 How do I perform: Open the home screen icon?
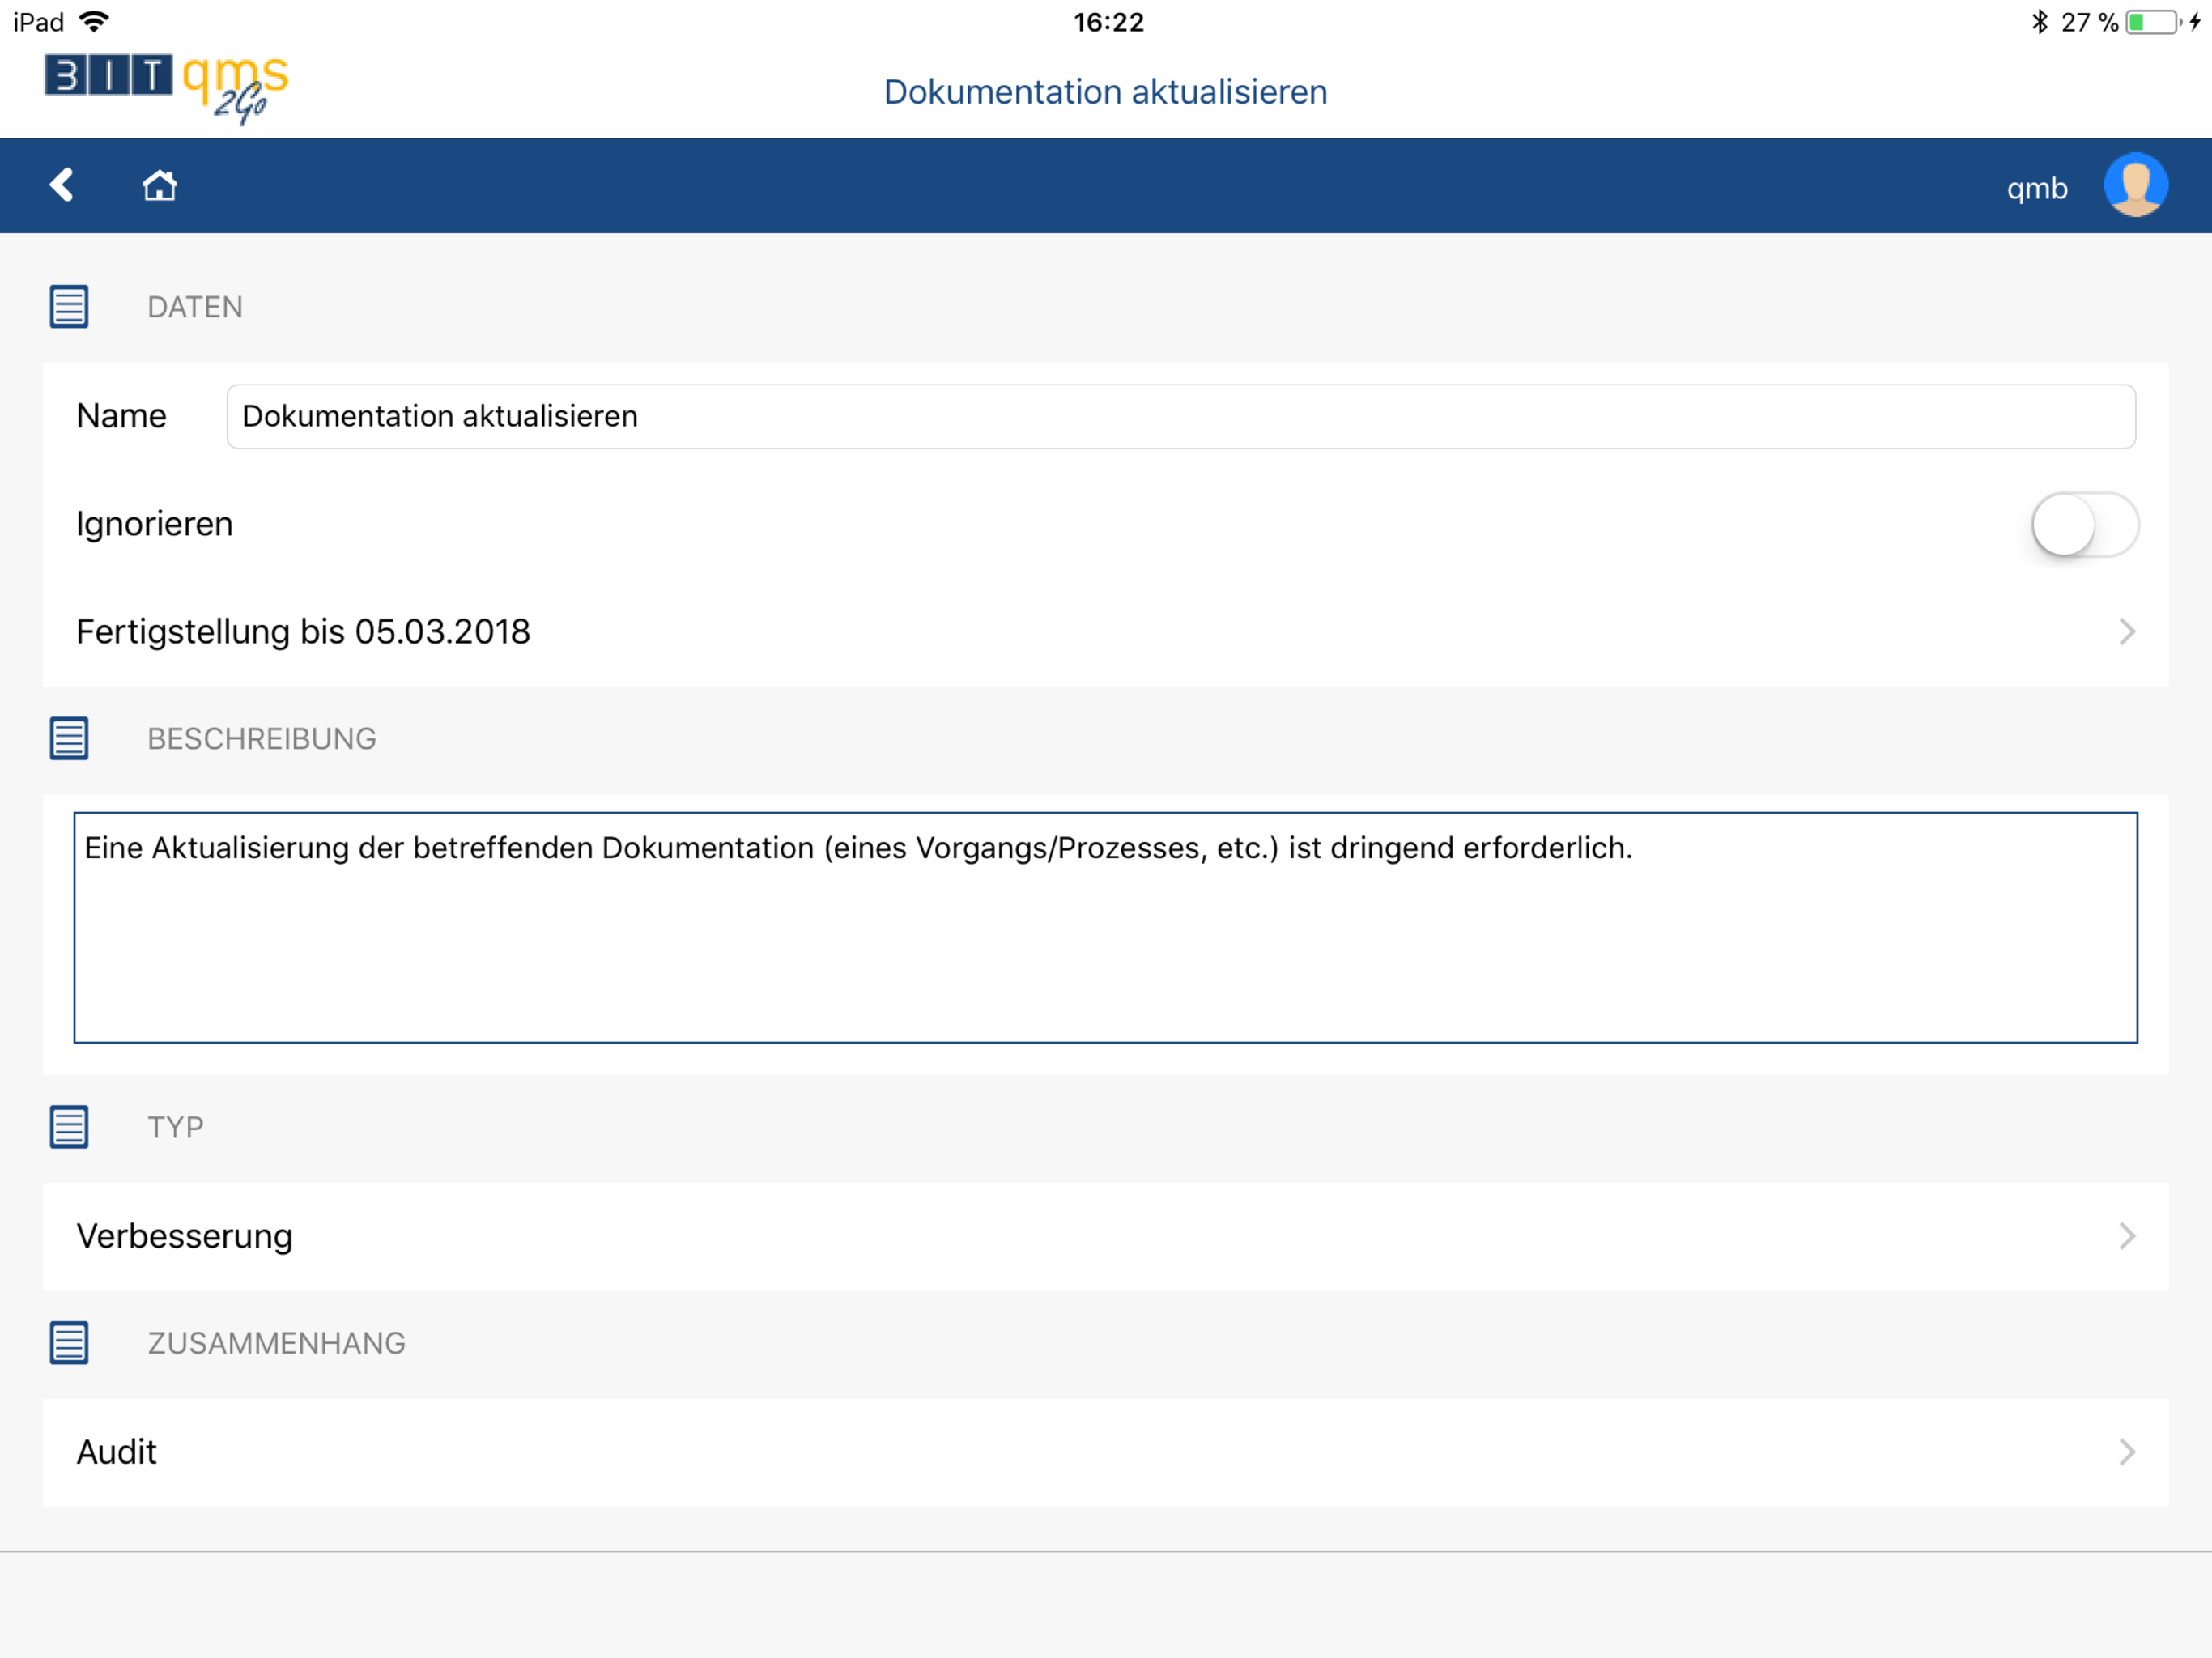click(159, 185)
